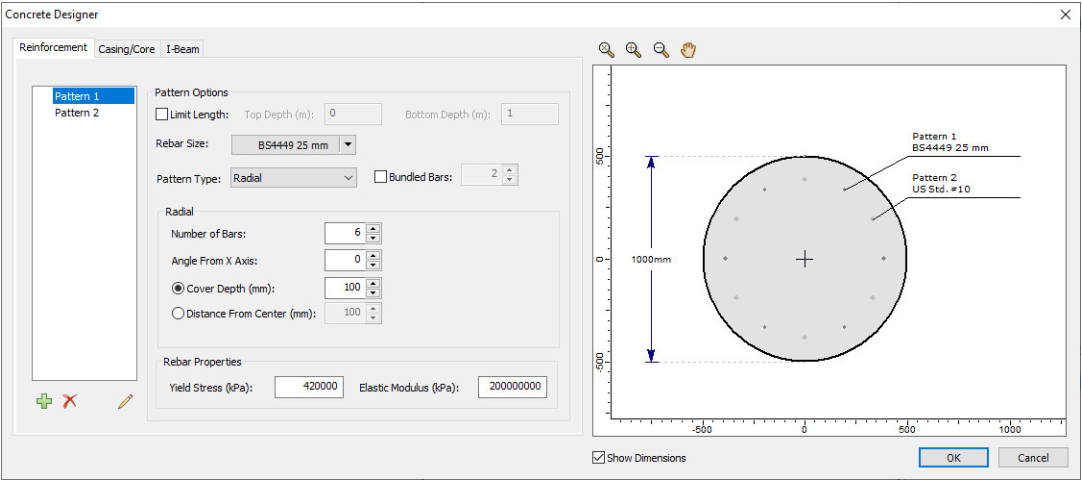The width and height of the screenshot is (1082, 481).
Task: Decrease Angle From X Axis value
Action: (x=373, y=265)
